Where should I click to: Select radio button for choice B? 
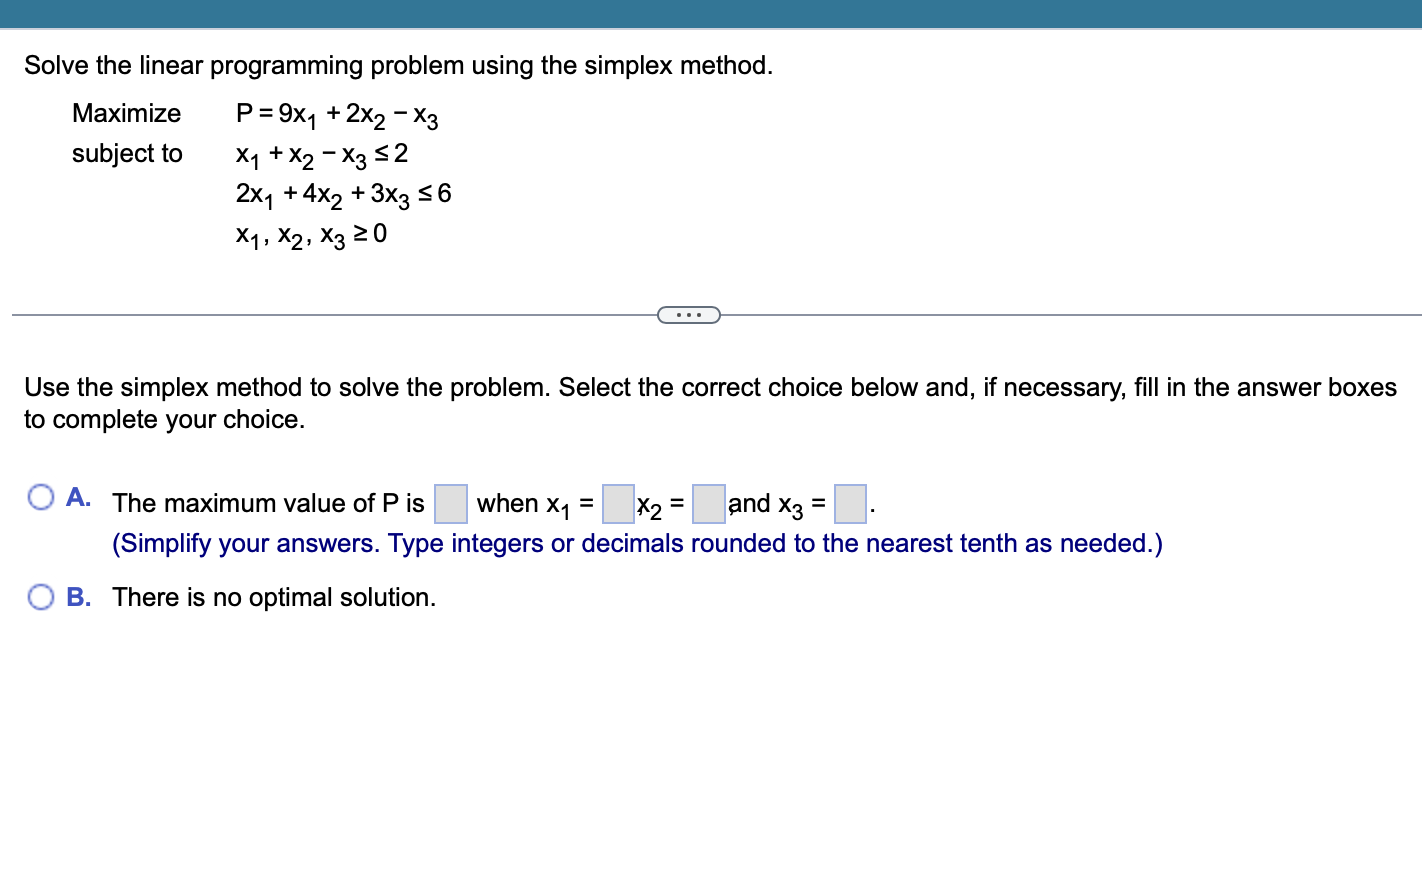tap(41, 596)
